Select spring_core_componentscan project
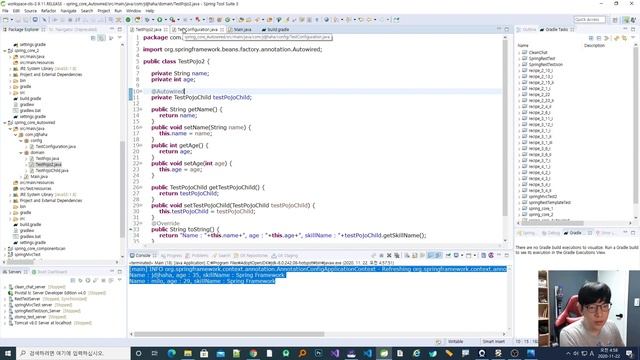This screenshot has height=360, width=640. coord(40,249)
